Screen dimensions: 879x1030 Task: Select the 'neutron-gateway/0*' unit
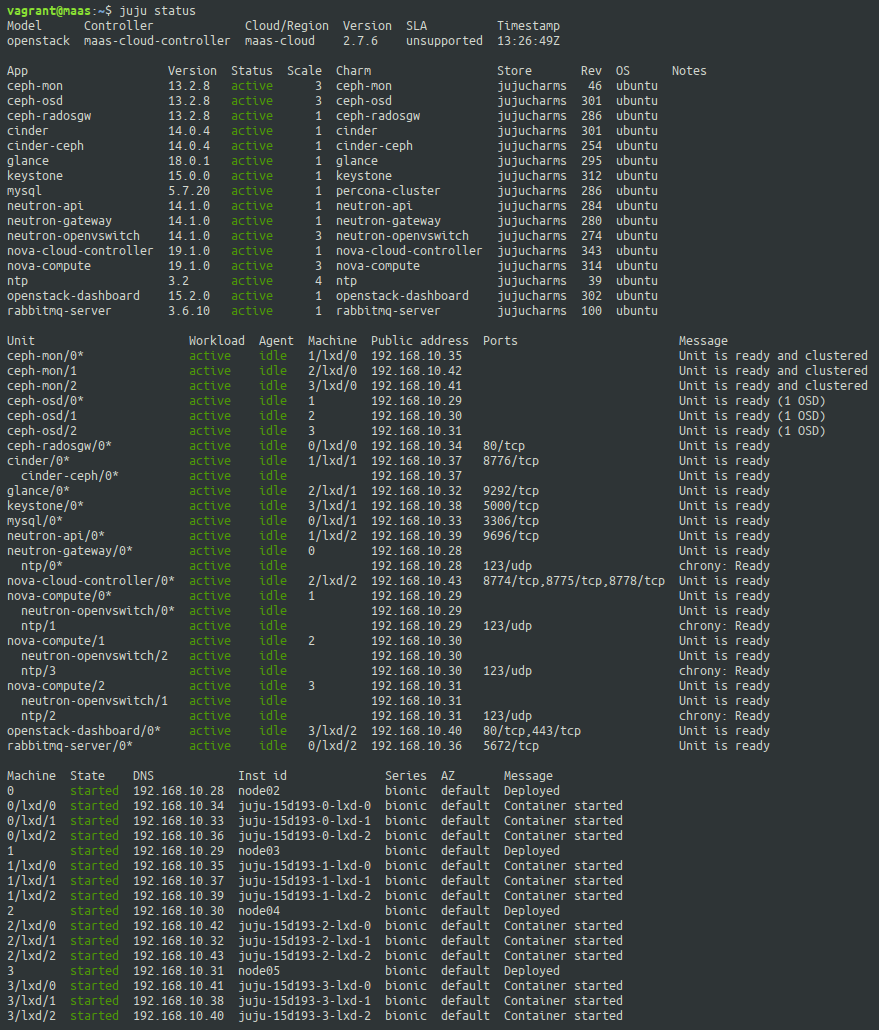point(70,550)
